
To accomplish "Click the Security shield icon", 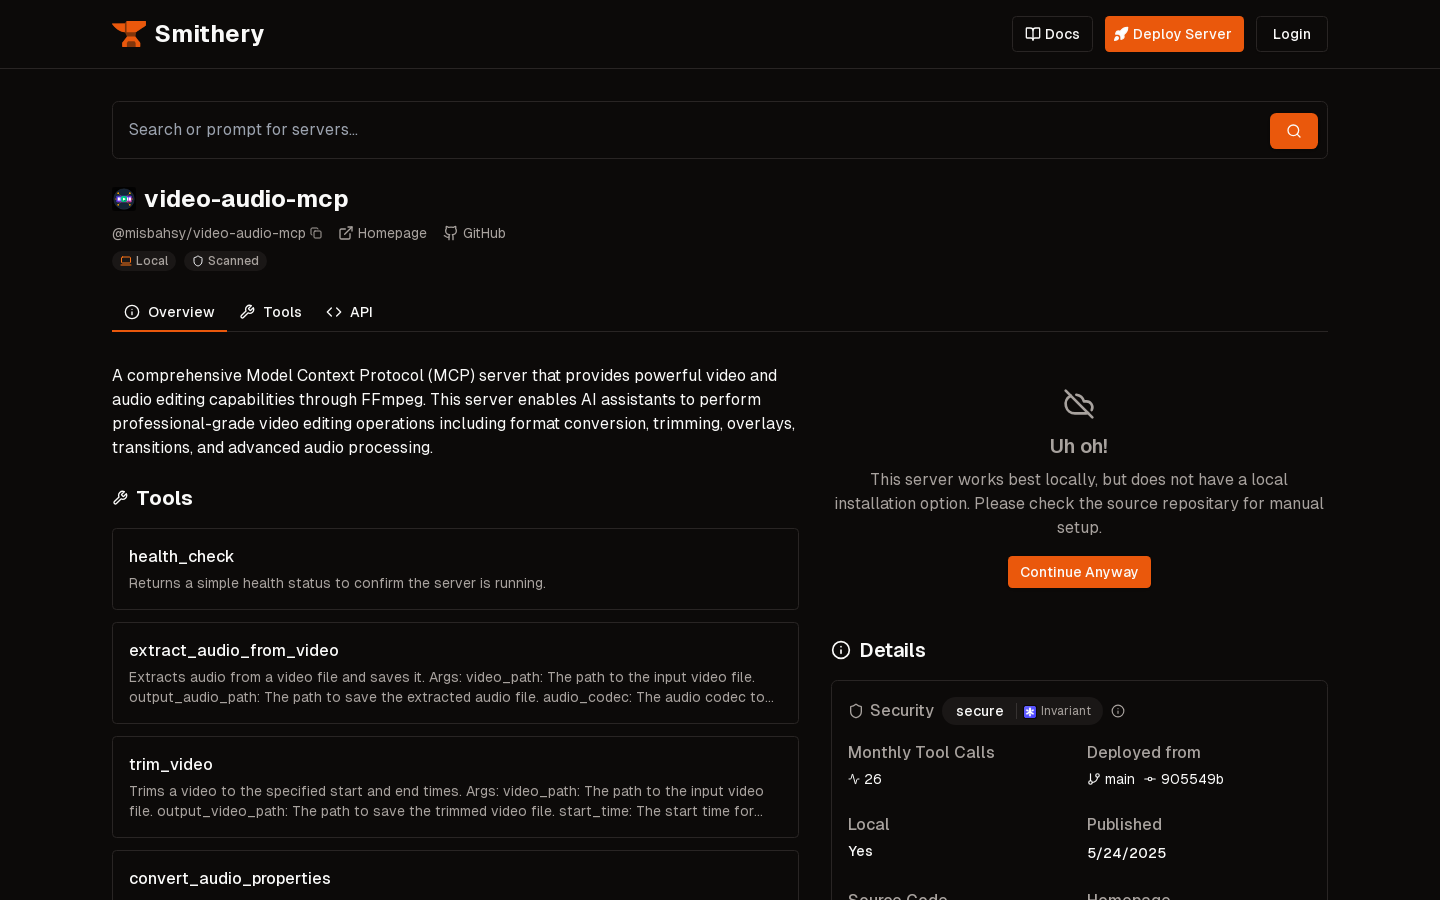I will [x=856, y=711].
